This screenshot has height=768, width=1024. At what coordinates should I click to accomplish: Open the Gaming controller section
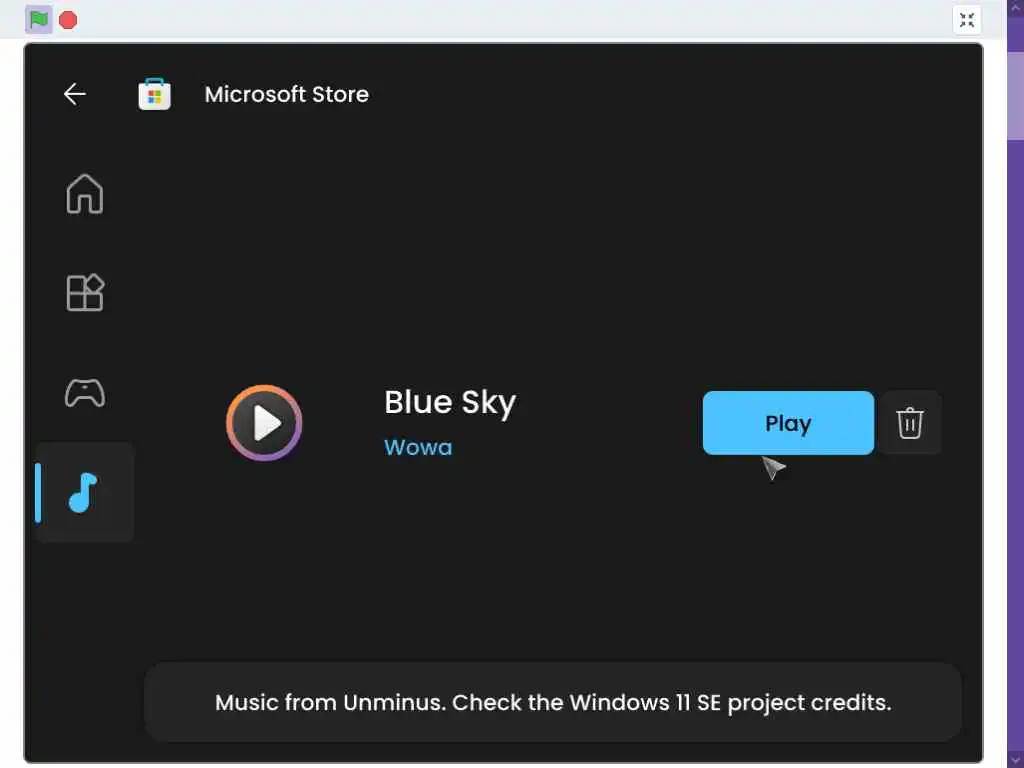click(x=85, y=392)
